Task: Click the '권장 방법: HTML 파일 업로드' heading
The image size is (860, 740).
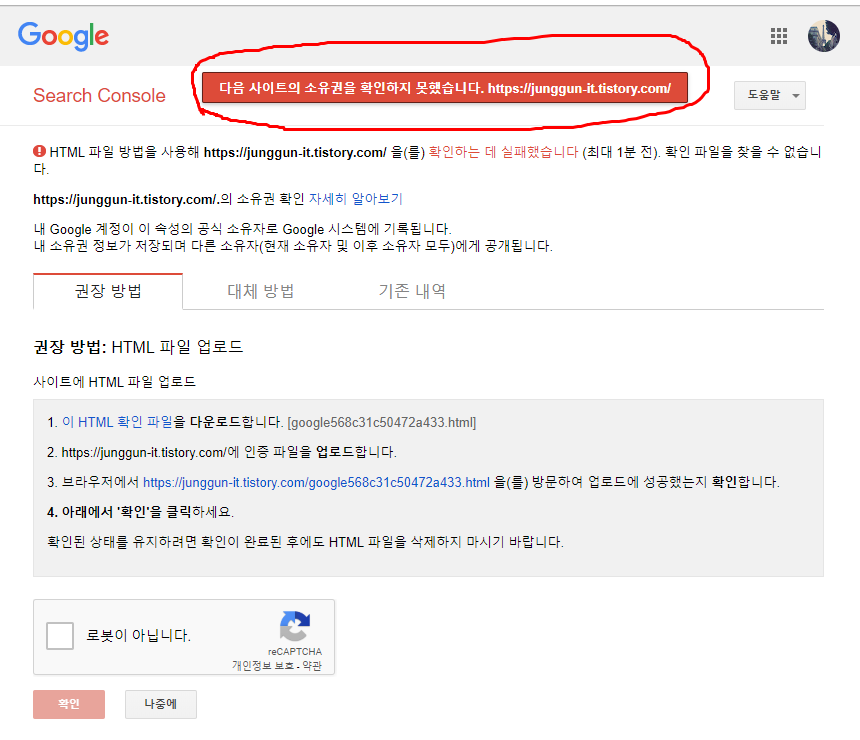Action: (x=138, y=347)
